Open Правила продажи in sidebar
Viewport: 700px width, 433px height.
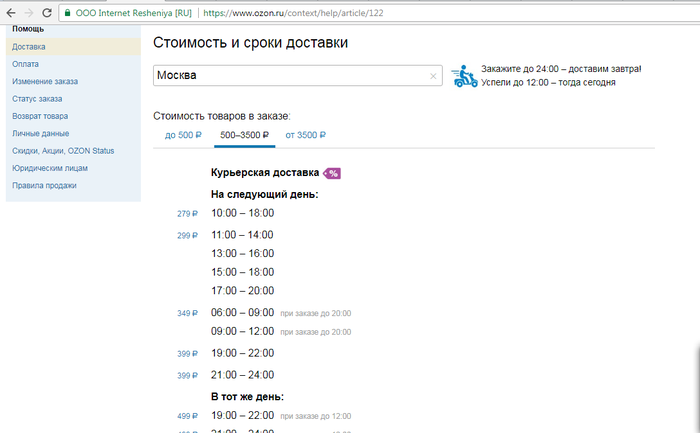point(44,186)
